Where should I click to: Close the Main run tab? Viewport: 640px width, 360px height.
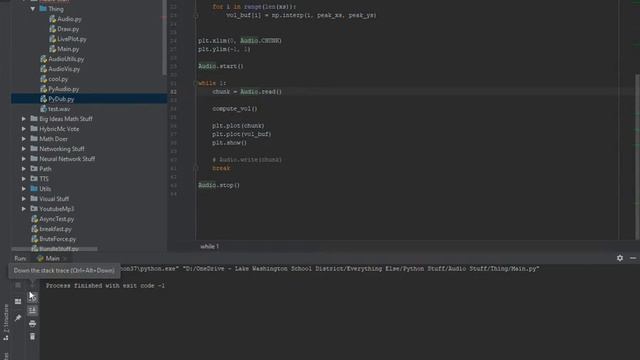click(x=65, y=259)
